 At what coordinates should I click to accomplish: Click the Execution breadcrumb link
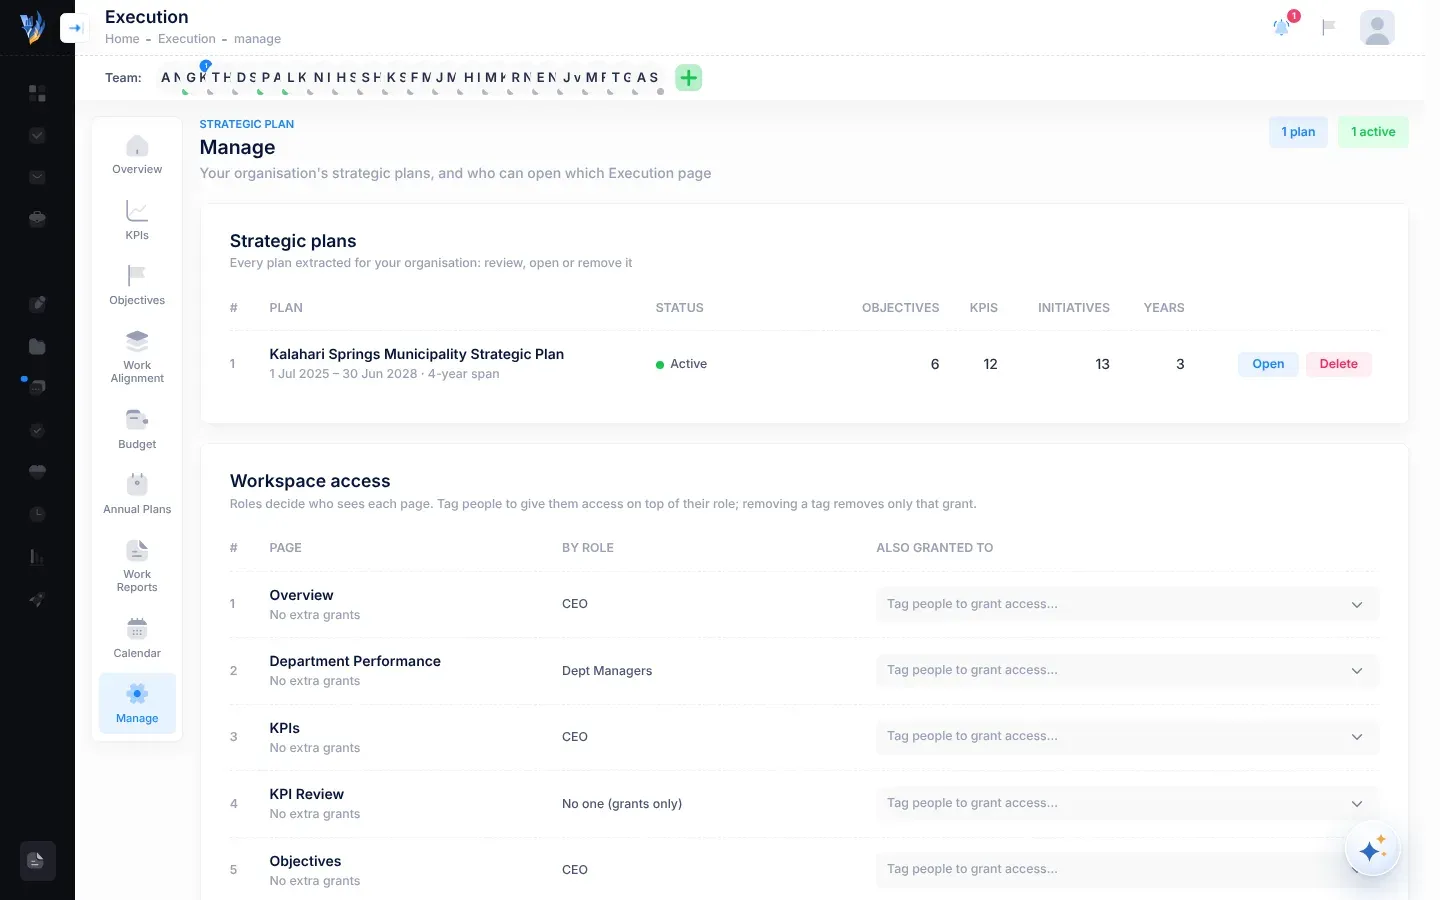click(x=187, y=39)
